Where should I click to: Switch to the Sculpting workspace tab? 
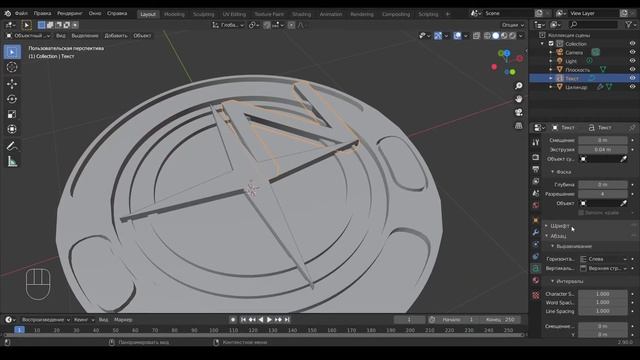(203, 14)
